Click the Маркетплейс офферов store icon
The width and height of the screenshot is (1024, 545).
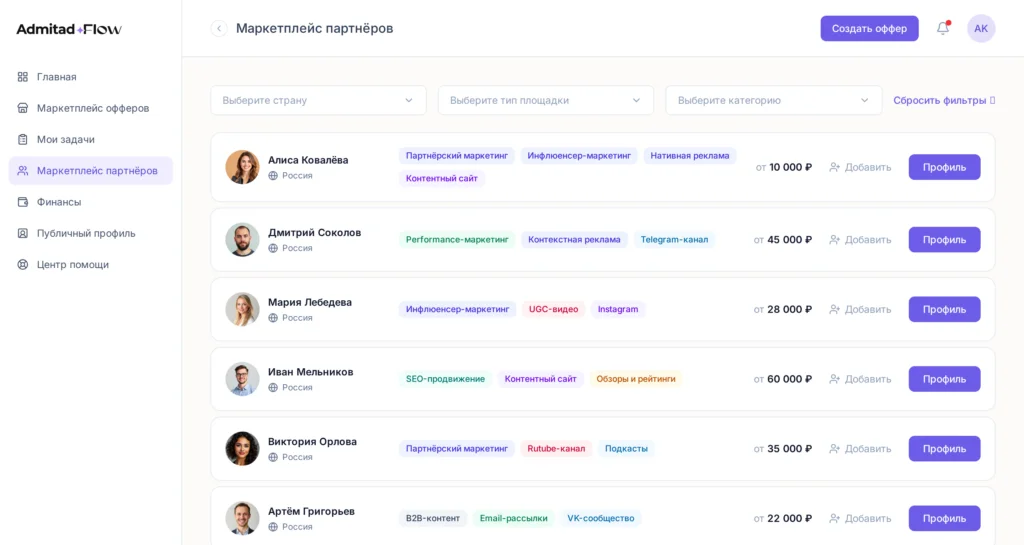pyautogui.click(x=23, y=108)
